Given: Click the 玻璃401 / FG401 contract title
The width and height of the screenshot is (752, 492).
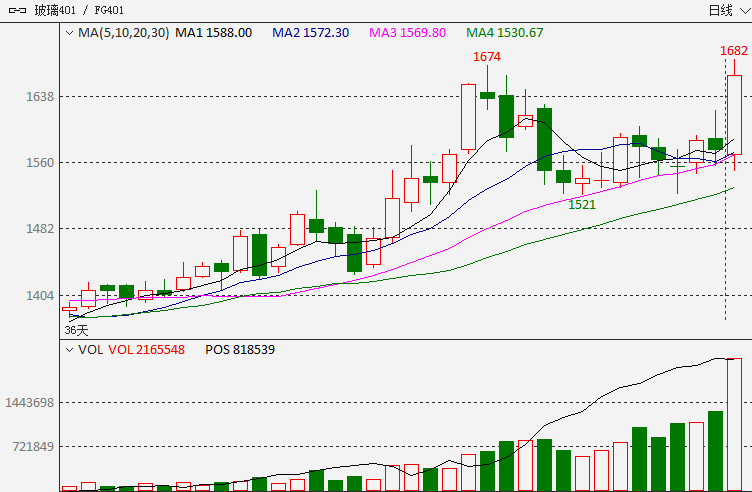Looking at the screenshot, I should point(79,10).
